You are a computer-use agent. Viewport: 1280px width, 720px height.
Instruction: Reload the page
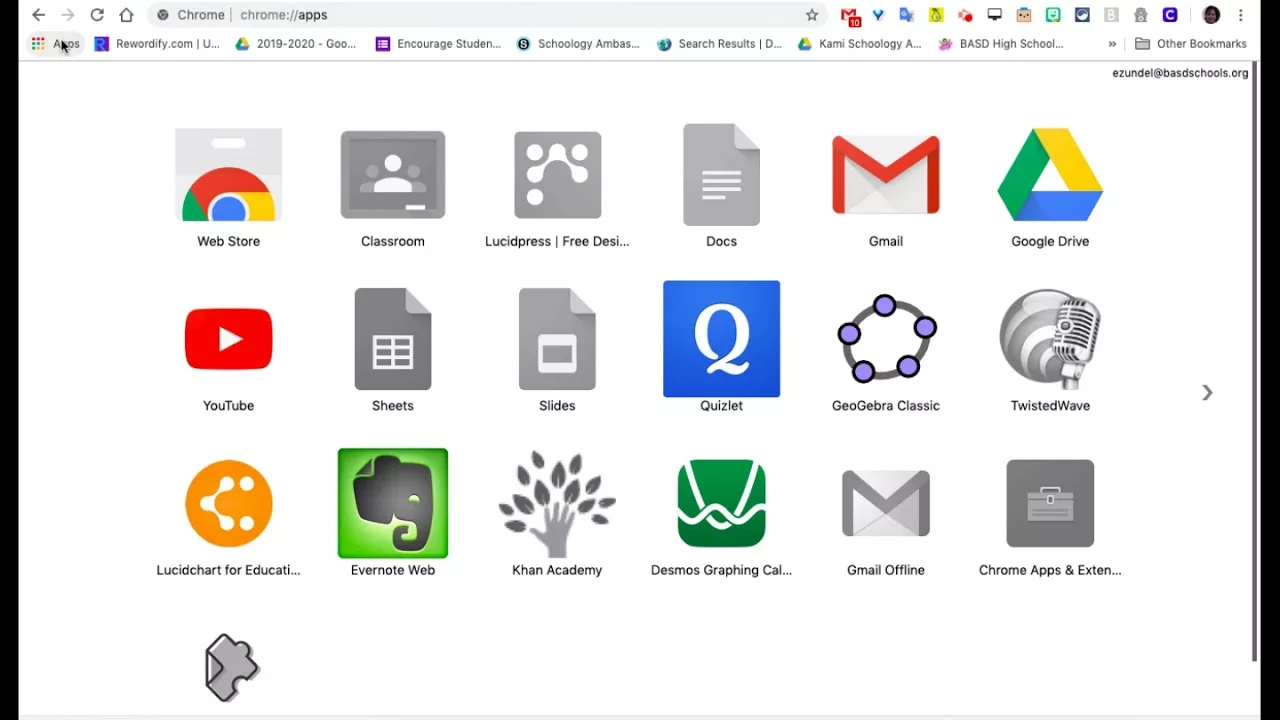[x=97, y=14]
